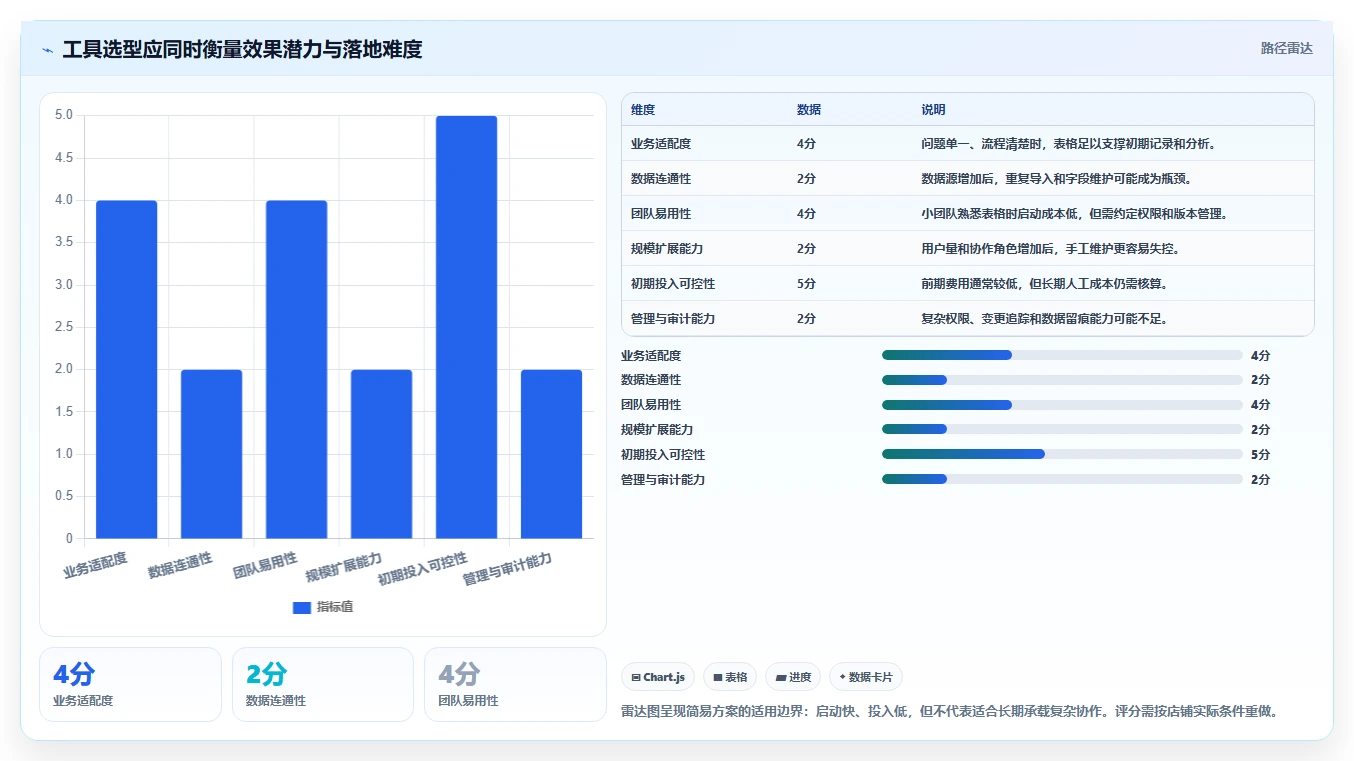
Task: Select the 团队易用性 table row cell
Action: click(661, 214)
